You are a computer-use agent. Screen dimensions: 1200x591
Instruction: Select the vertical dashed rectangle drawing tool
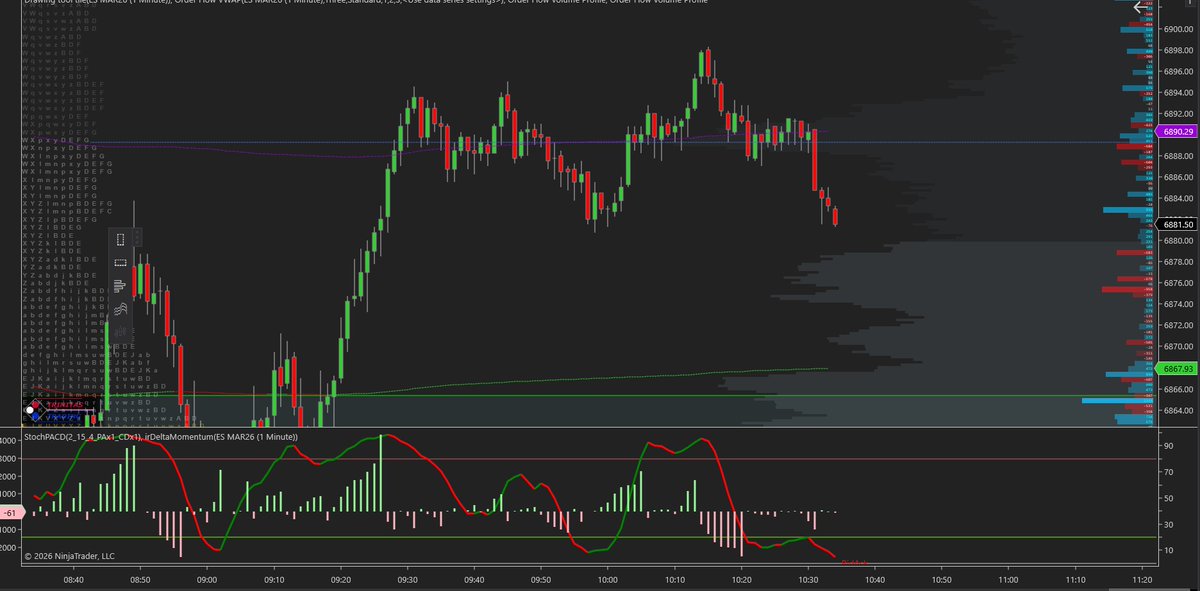coord(120,239)
